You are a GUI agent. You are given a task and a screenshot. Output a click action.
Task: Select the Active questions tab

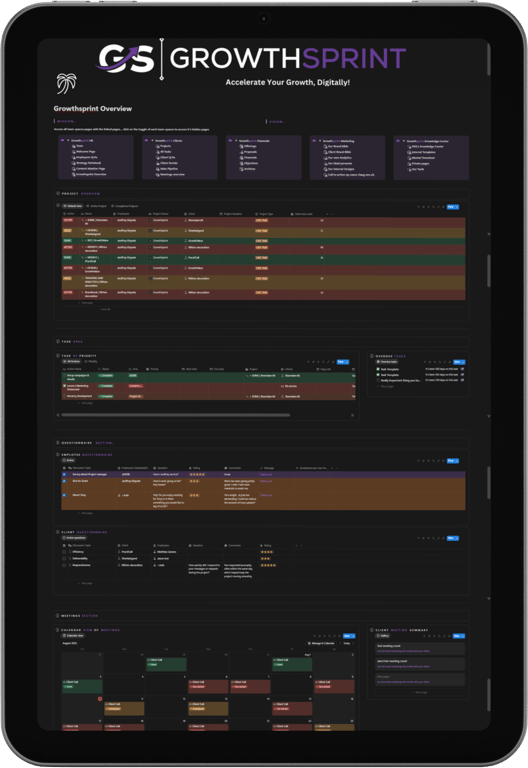74,538
